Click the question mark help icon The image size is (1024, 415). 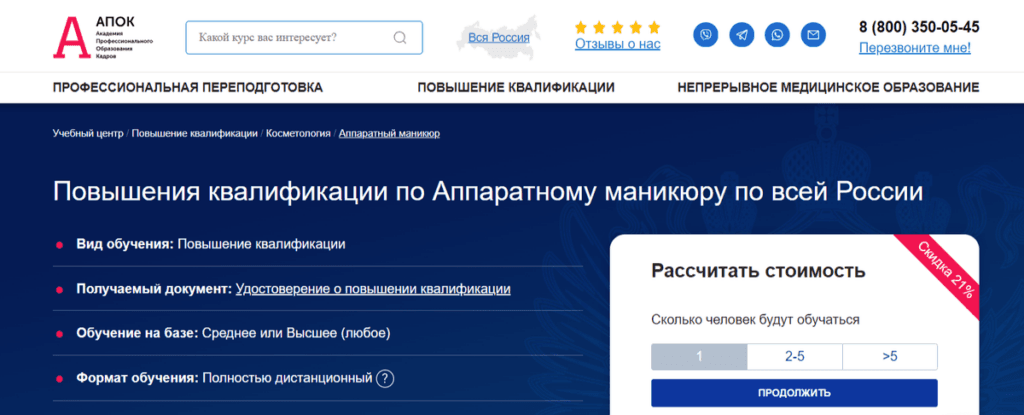pos(385,379)
